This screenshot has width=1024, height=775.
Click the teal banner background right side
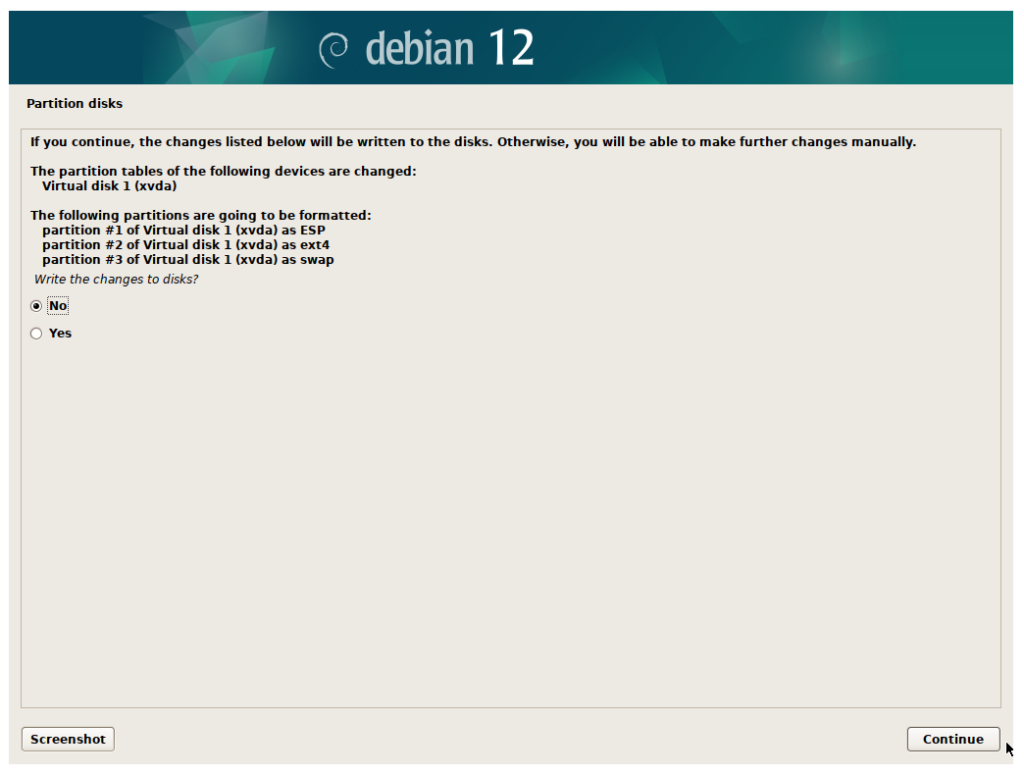[x=850, y=48]
